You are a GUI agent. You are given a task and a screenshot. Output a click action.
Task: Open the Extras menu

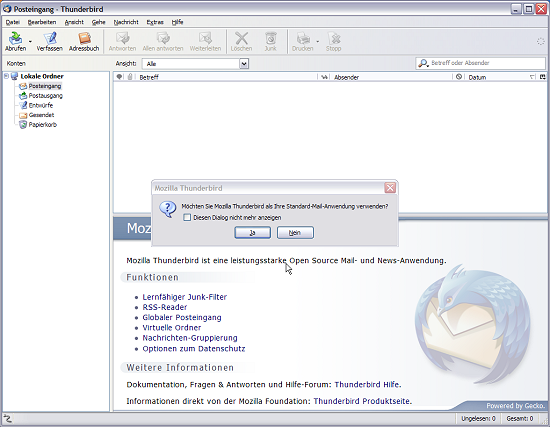(x=155, y=22)
